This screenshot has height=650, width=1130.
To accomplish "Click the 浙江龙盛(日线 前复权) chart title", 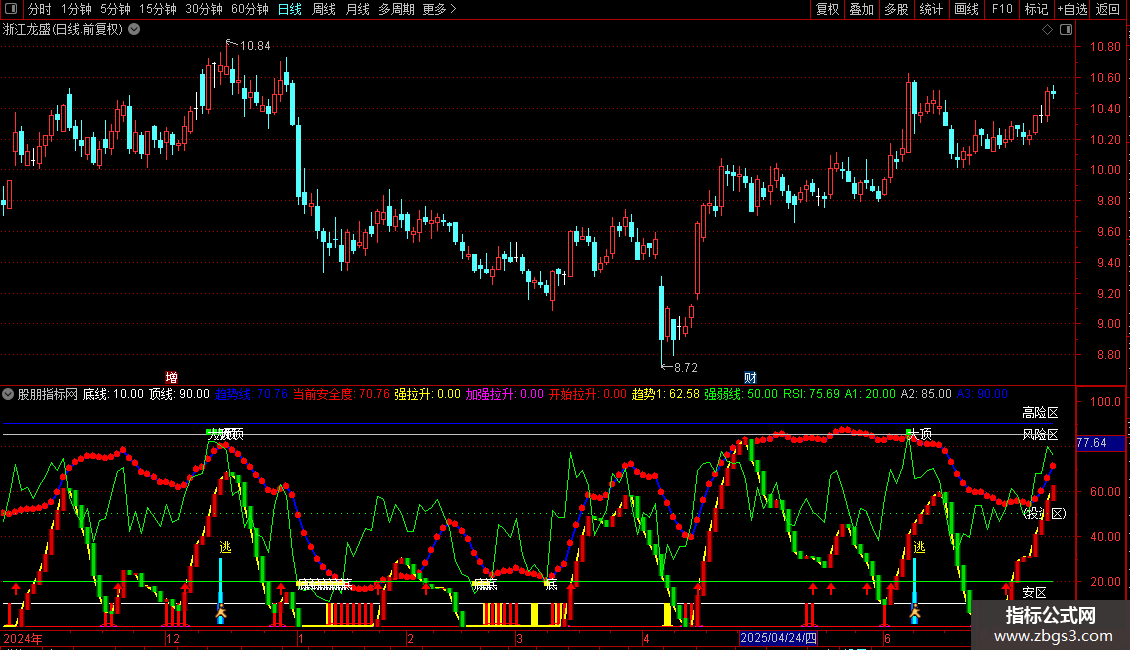I will 63,29.
